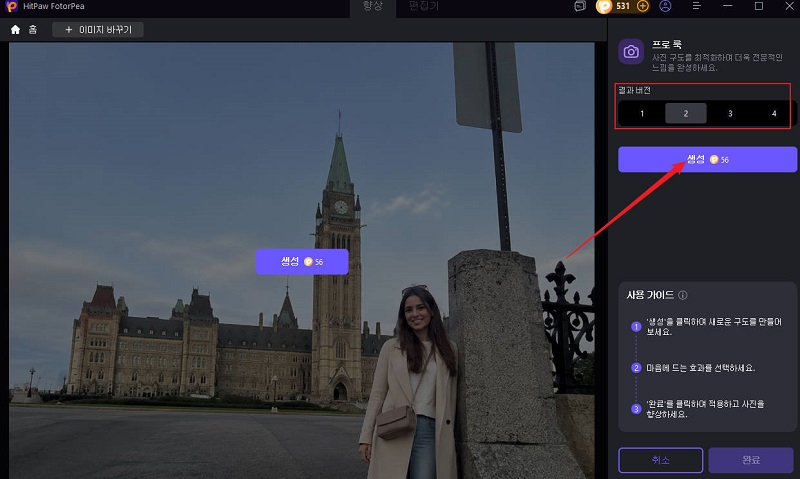Close the HitPaw FotorPea window
800x479 pixels.
789,6
